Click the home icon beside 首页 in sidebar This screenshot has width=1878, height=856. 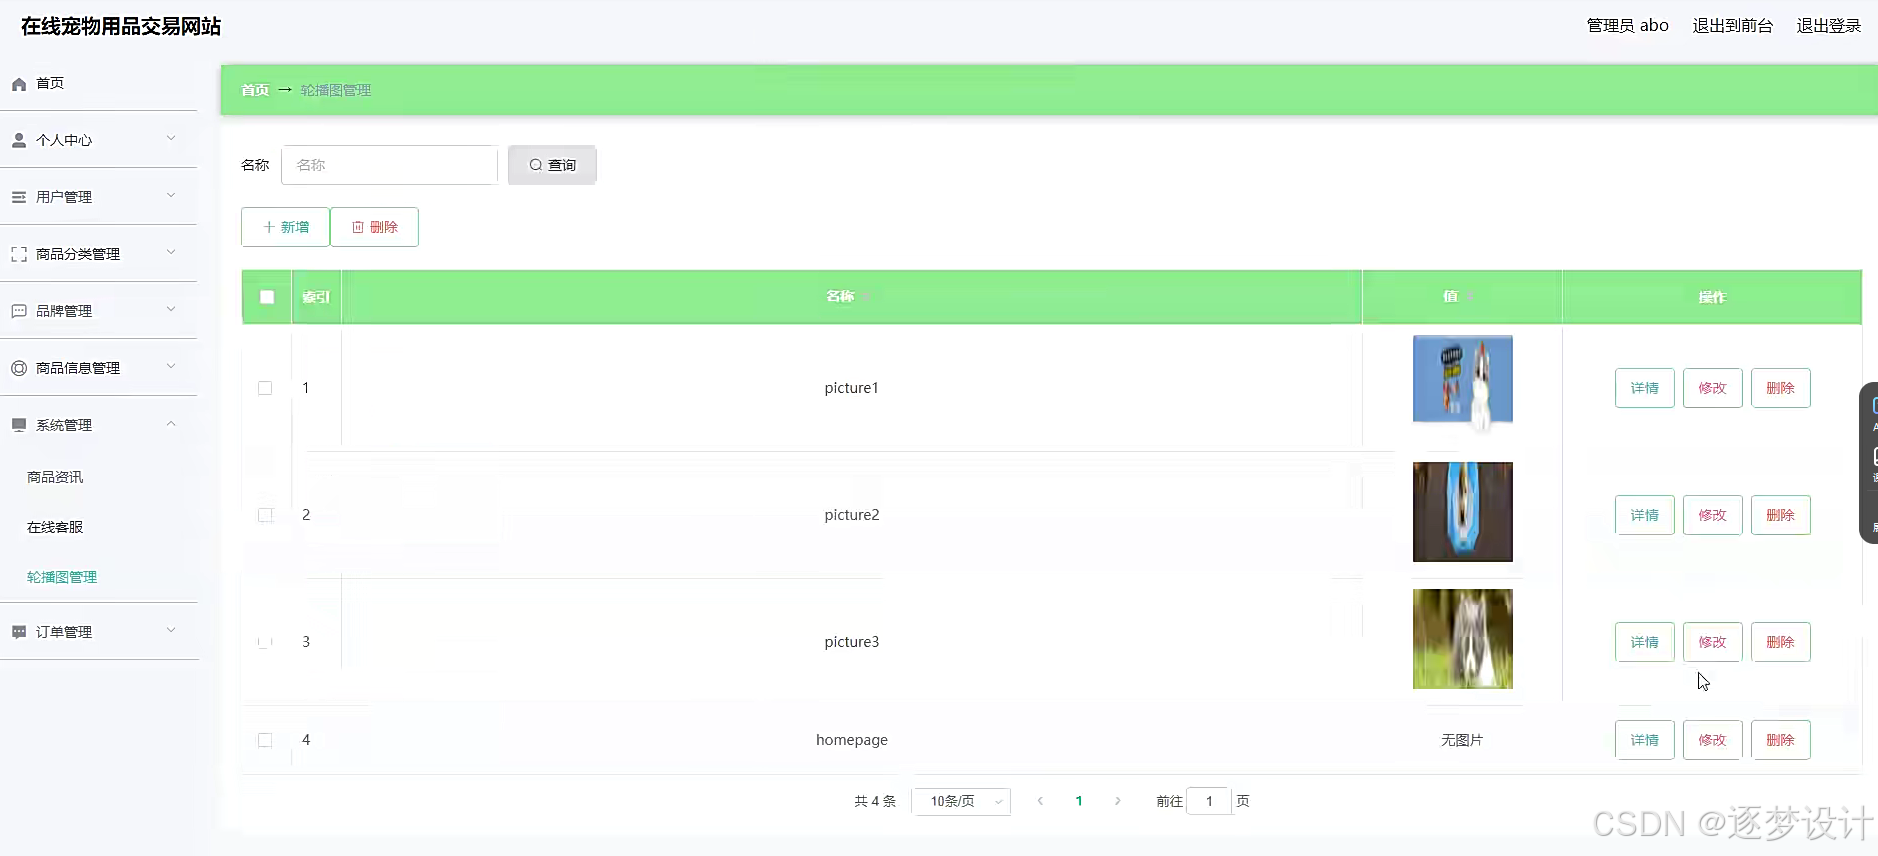(19, 84)
